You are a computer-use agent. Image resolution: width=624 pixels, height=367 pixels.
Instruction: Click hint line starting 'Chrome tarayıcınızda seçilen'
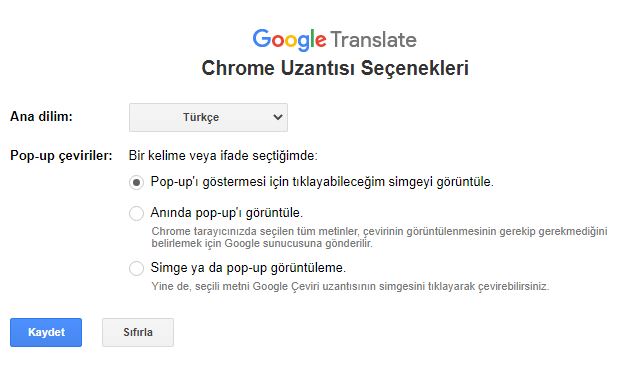pyautogui.click(x=379, y=231)
